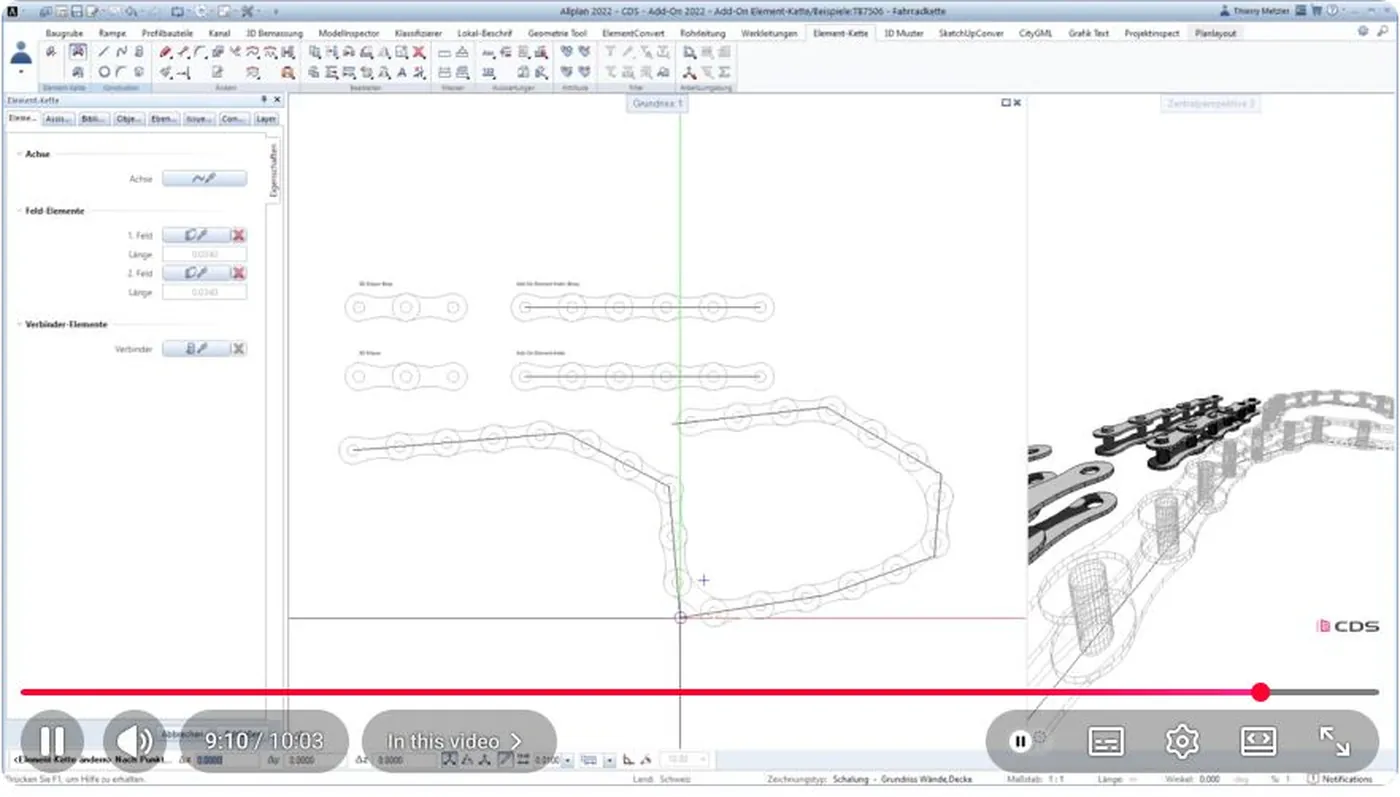Click the letter A text tool icon
Image resolution: width=1400 pixels, height=797 pixels.
[x=402, y=72]
